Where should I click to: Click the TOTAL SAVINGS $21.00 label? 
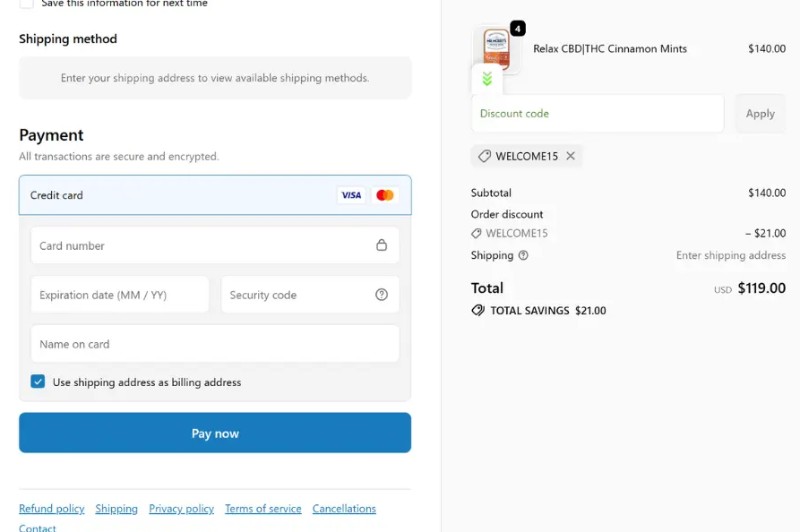pyautogui.click(x=548, y=310)
